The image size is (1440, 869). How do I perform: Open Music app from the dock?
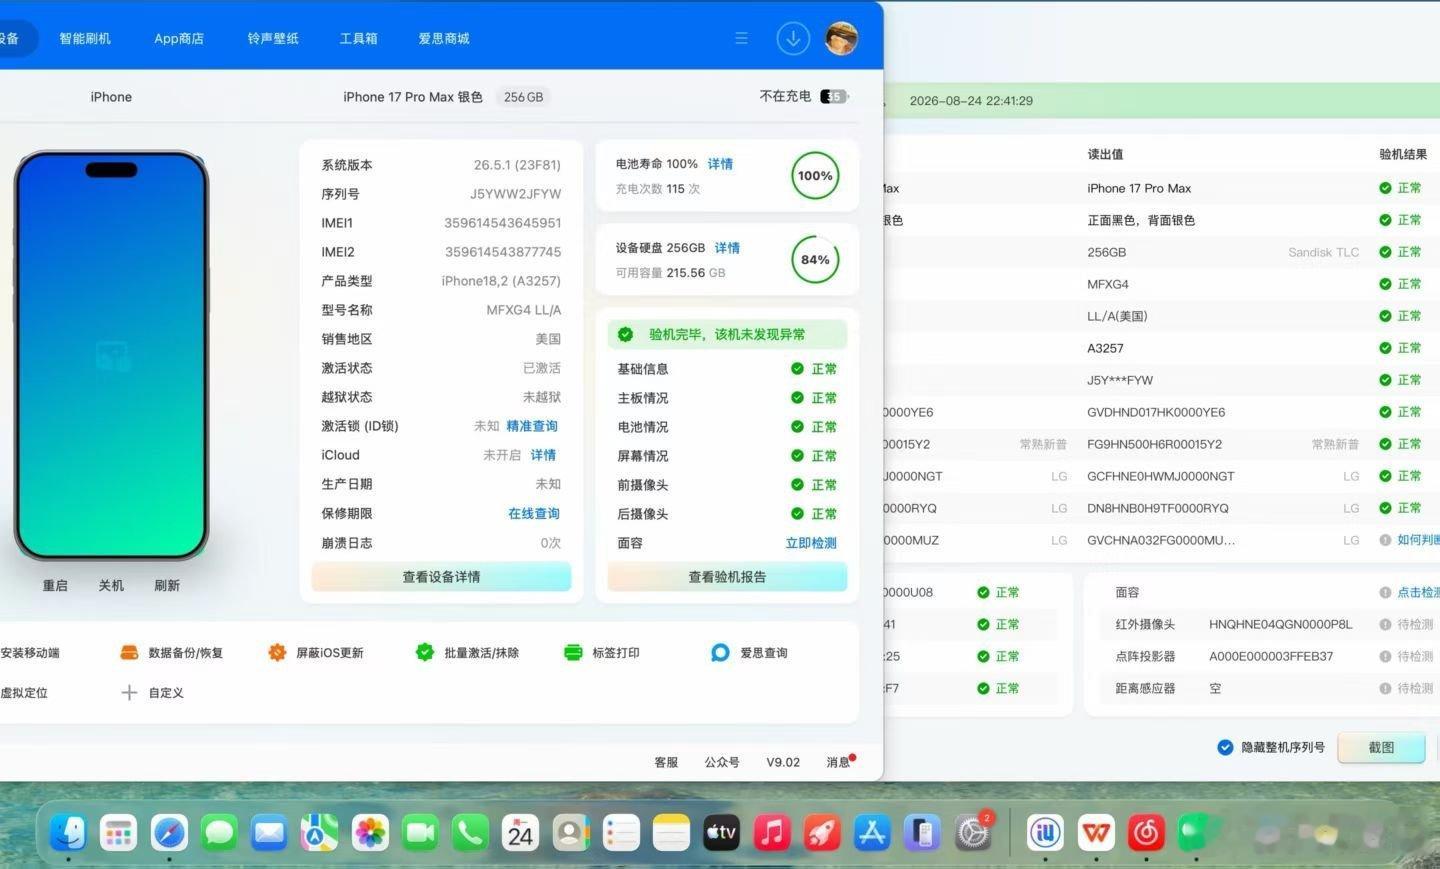772,832
